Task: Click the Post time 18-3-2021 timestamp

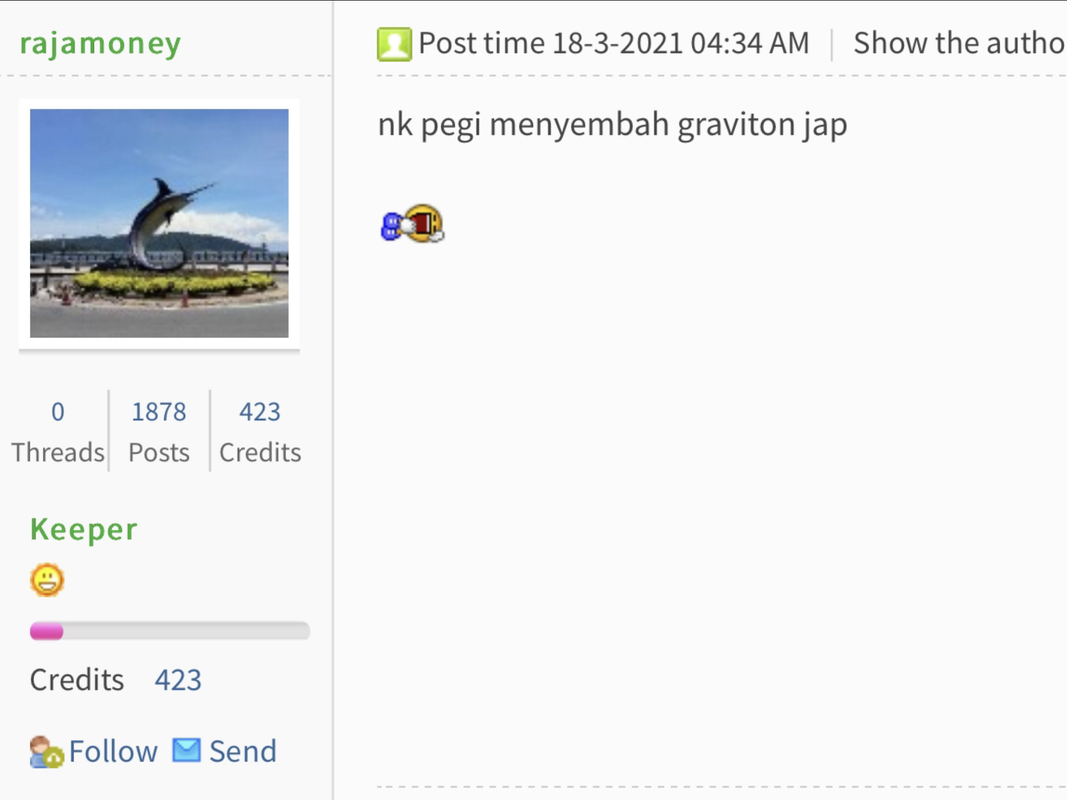Action: [x=613, y=43]
